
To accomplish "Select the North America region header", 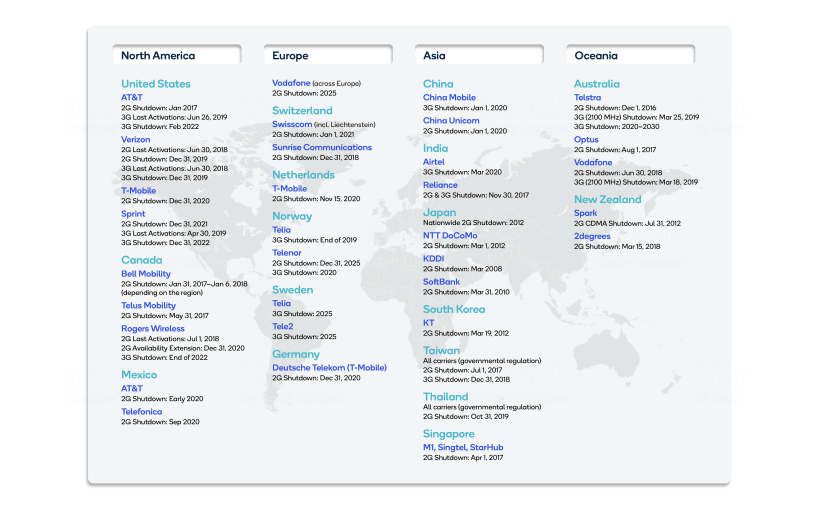I will [x=177, y=55].
